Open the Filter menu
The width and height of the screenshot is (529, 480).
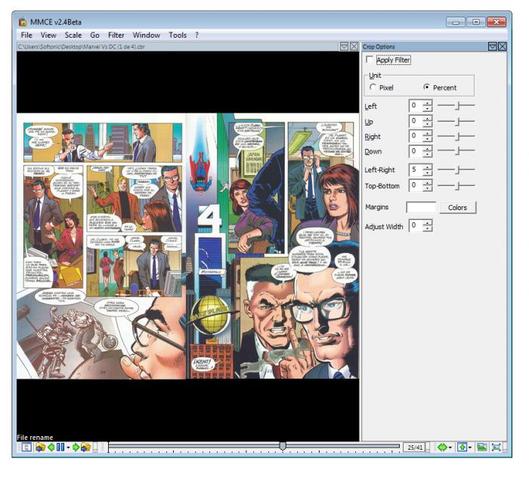tap(116, 35)
